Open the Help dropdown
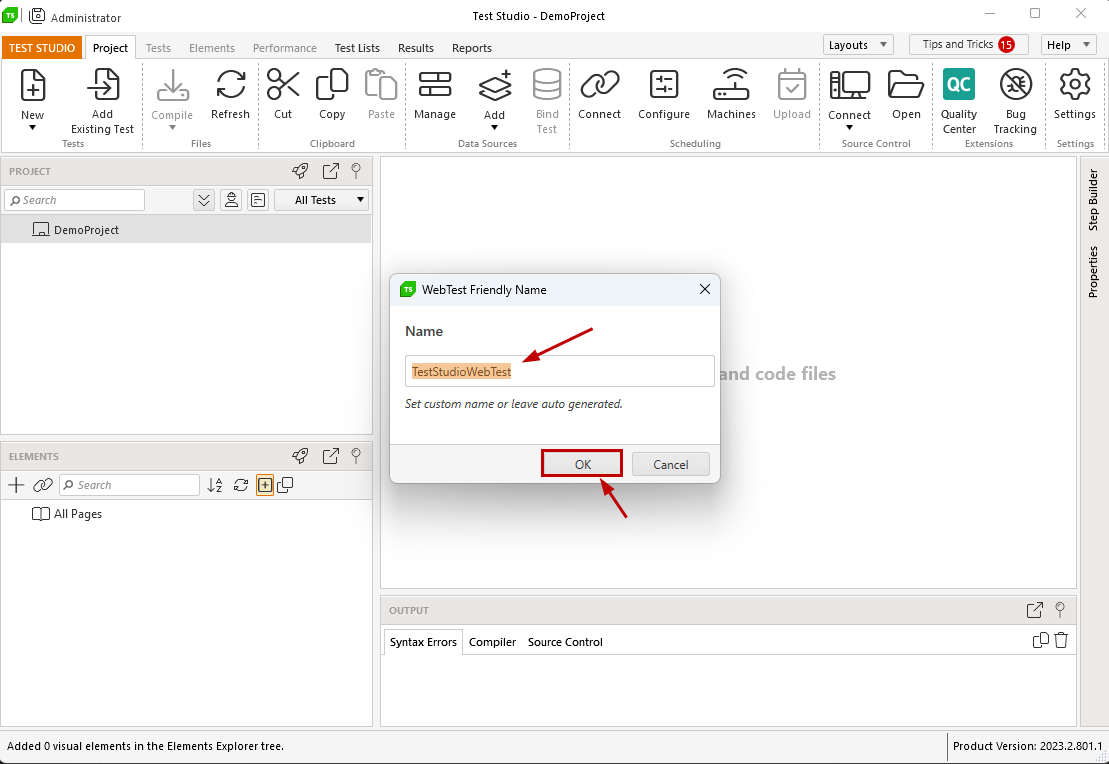 1068,45
